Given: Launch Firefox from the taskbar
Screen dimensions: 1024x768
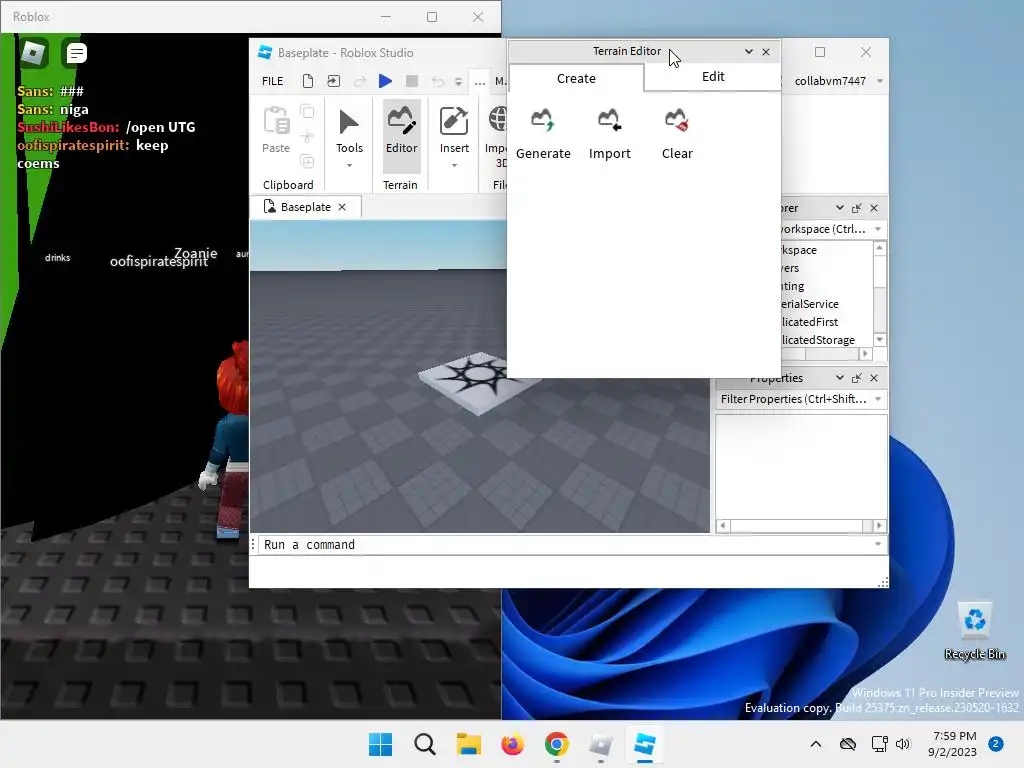Looking at the screenshot, I should pyautogui.click(x=513, y=744).
